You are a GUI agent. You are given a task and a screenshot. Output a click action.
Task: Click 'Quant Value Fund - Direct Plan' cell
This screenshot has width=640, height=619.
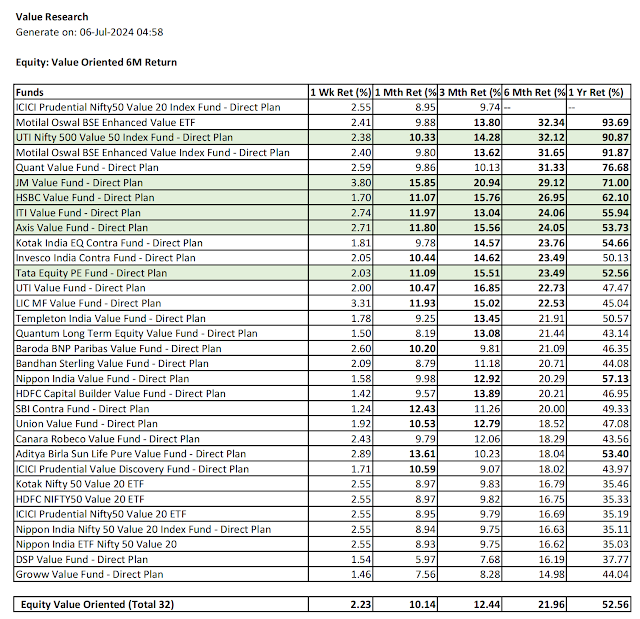coord(161,168)
